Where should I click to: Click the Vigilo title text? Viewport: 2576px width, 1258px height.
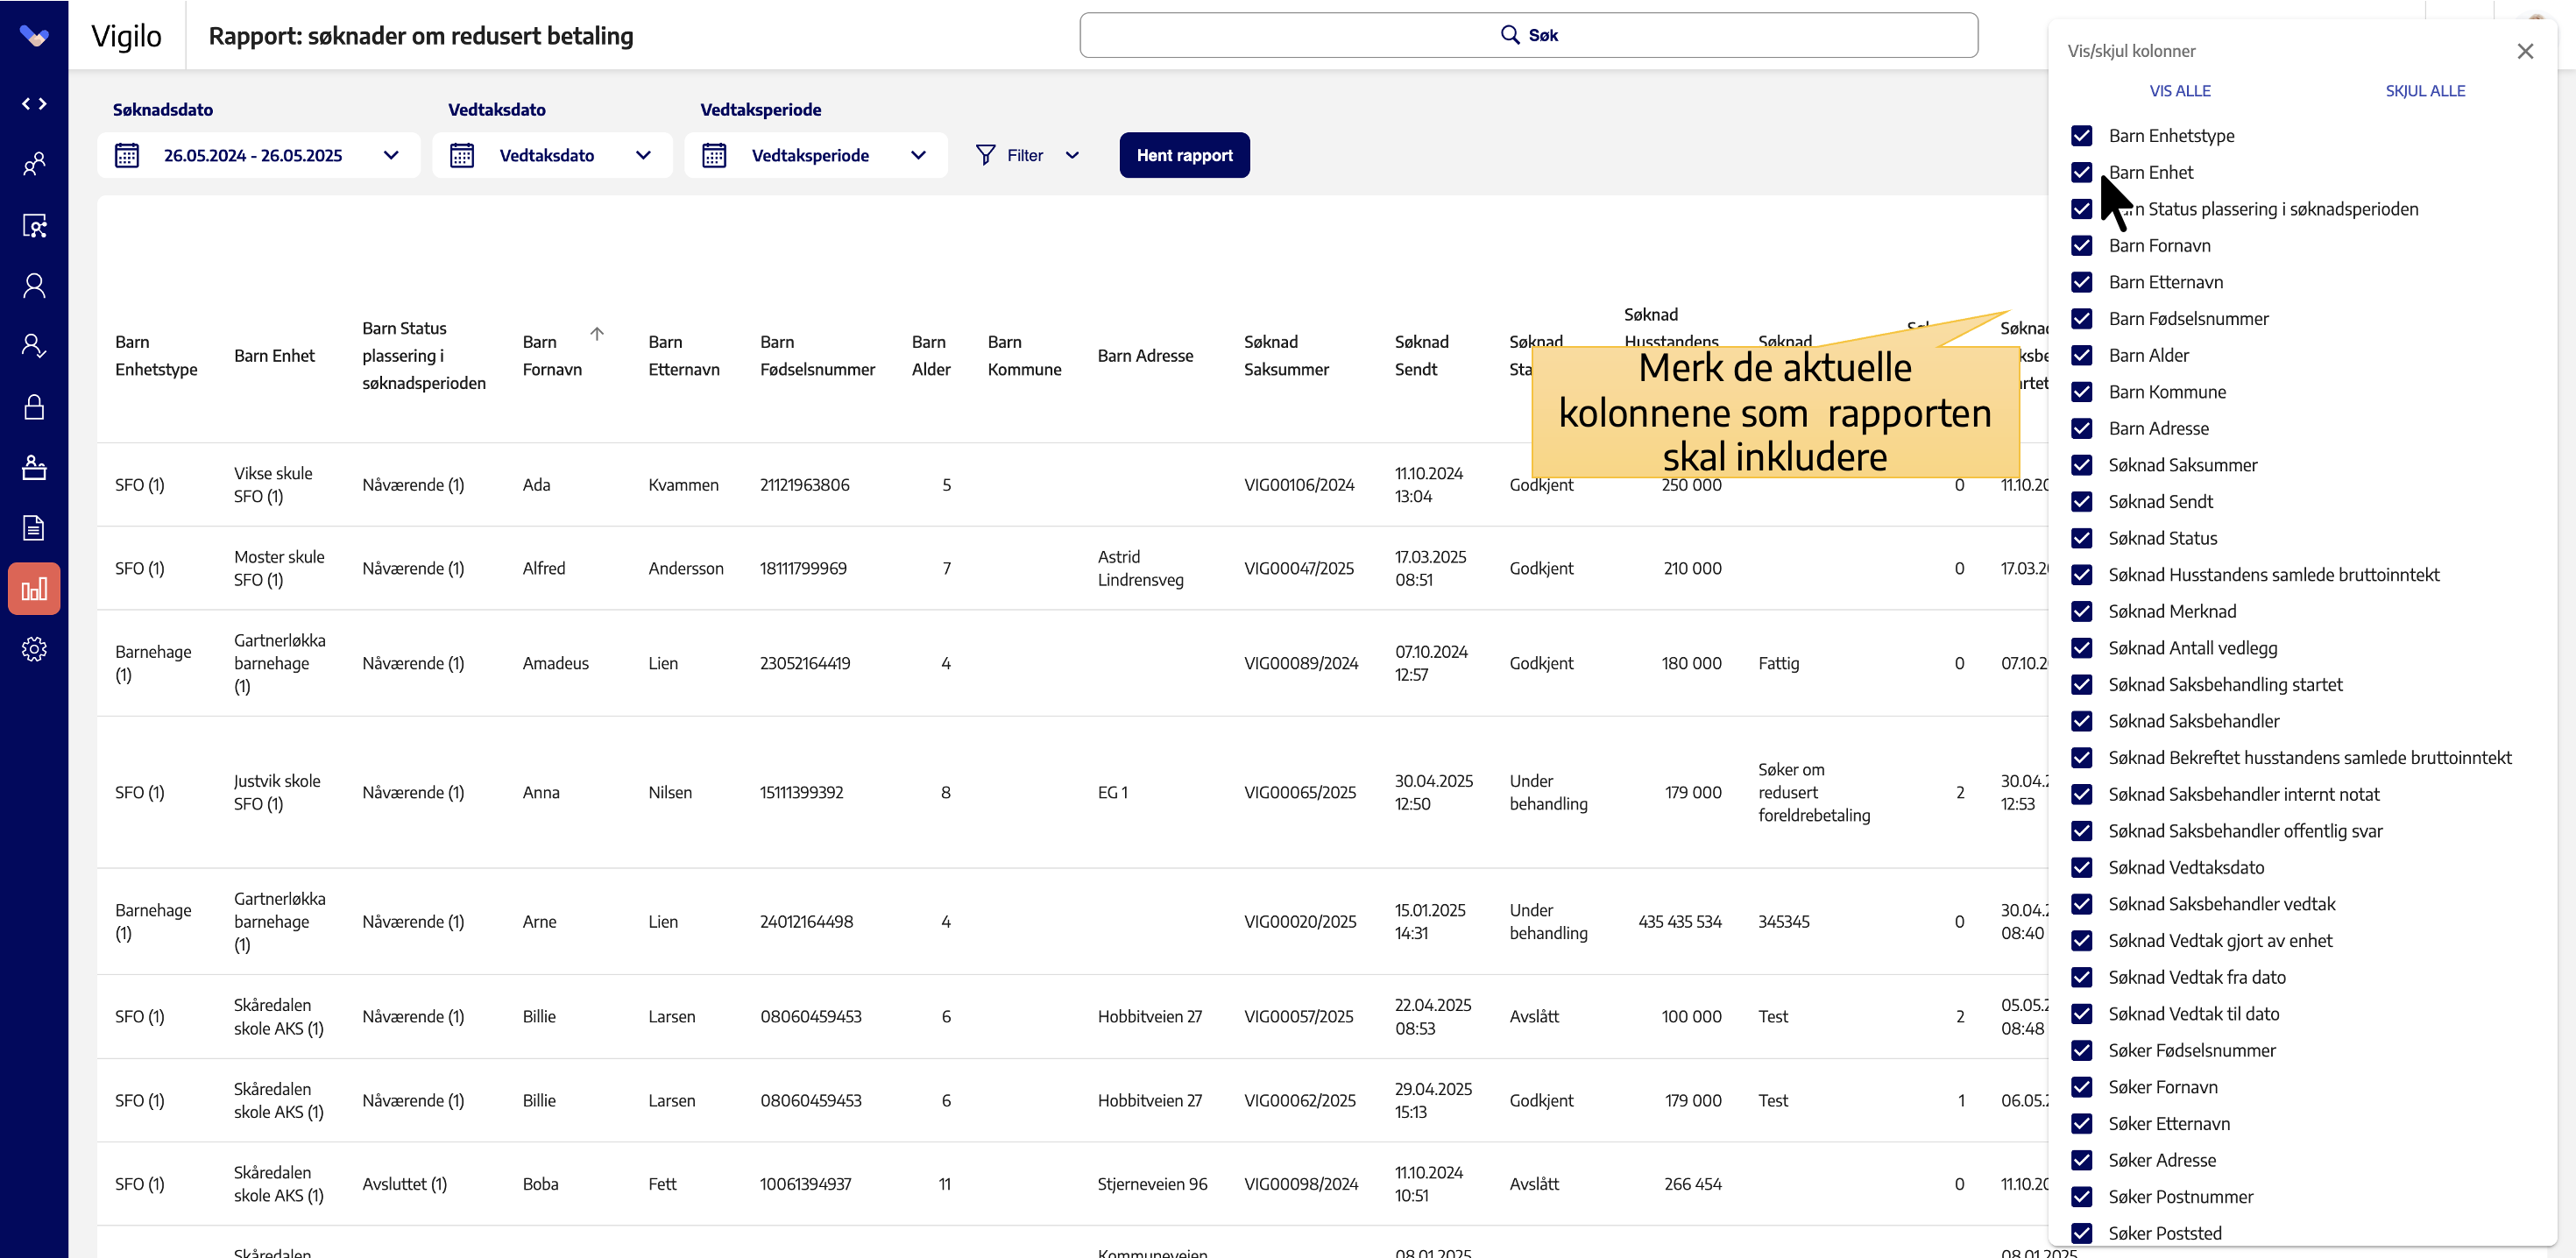point(126,36)
